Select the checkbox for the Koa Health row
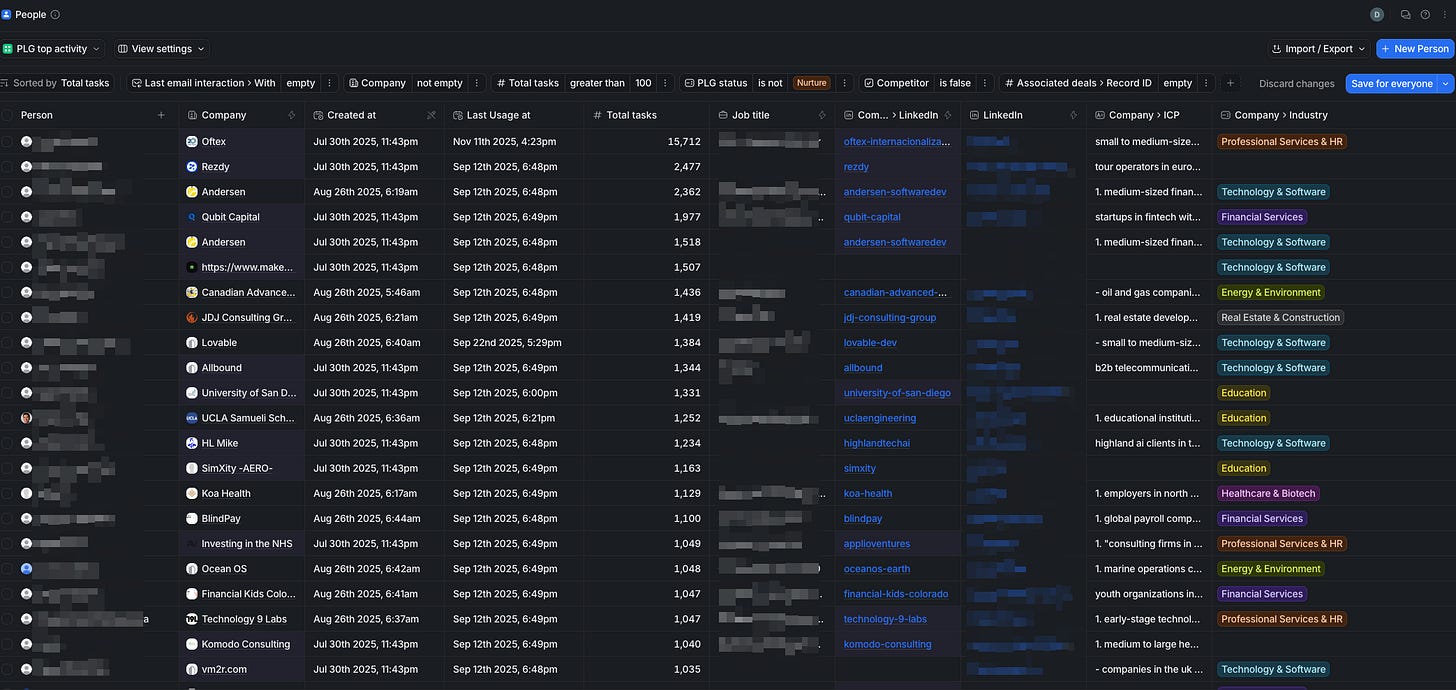Screen dimensions: 1456x690 pos(7,493)
